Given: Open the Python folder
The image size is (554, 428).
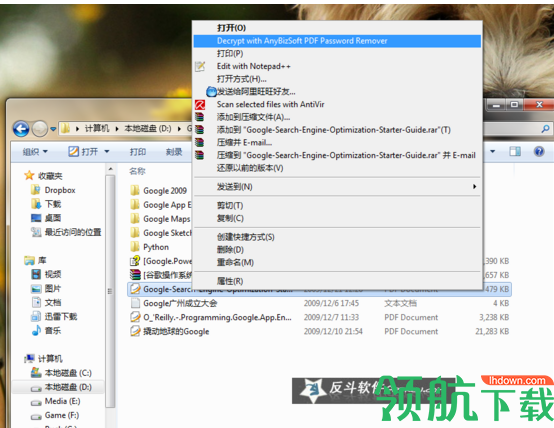Looking at the screenshot, I should (149, 247).
